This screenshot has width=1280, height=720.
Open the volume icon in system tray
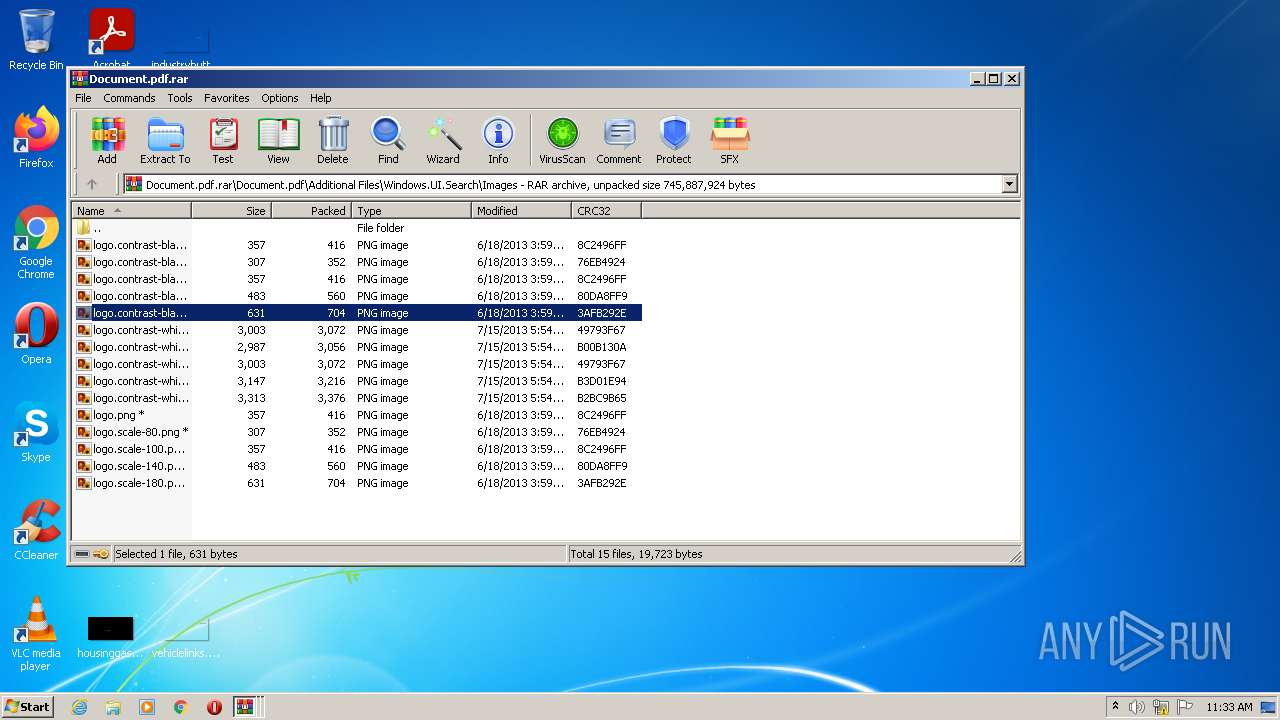pyautogui.click(x=1137, y=707)
